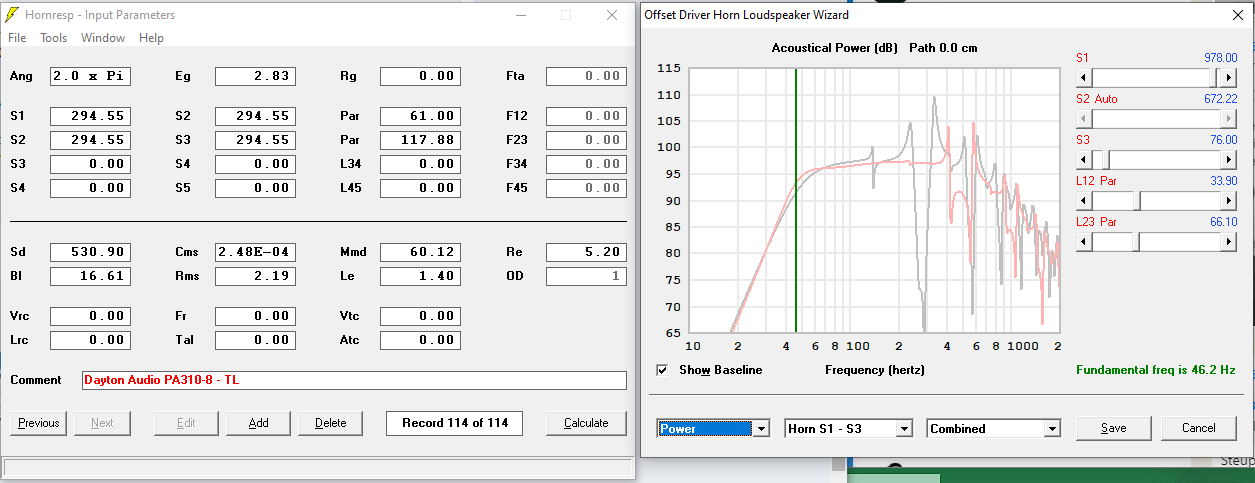Toggle the Show Baseline checkbox
1255x483 pixels.
pos(662,370)
